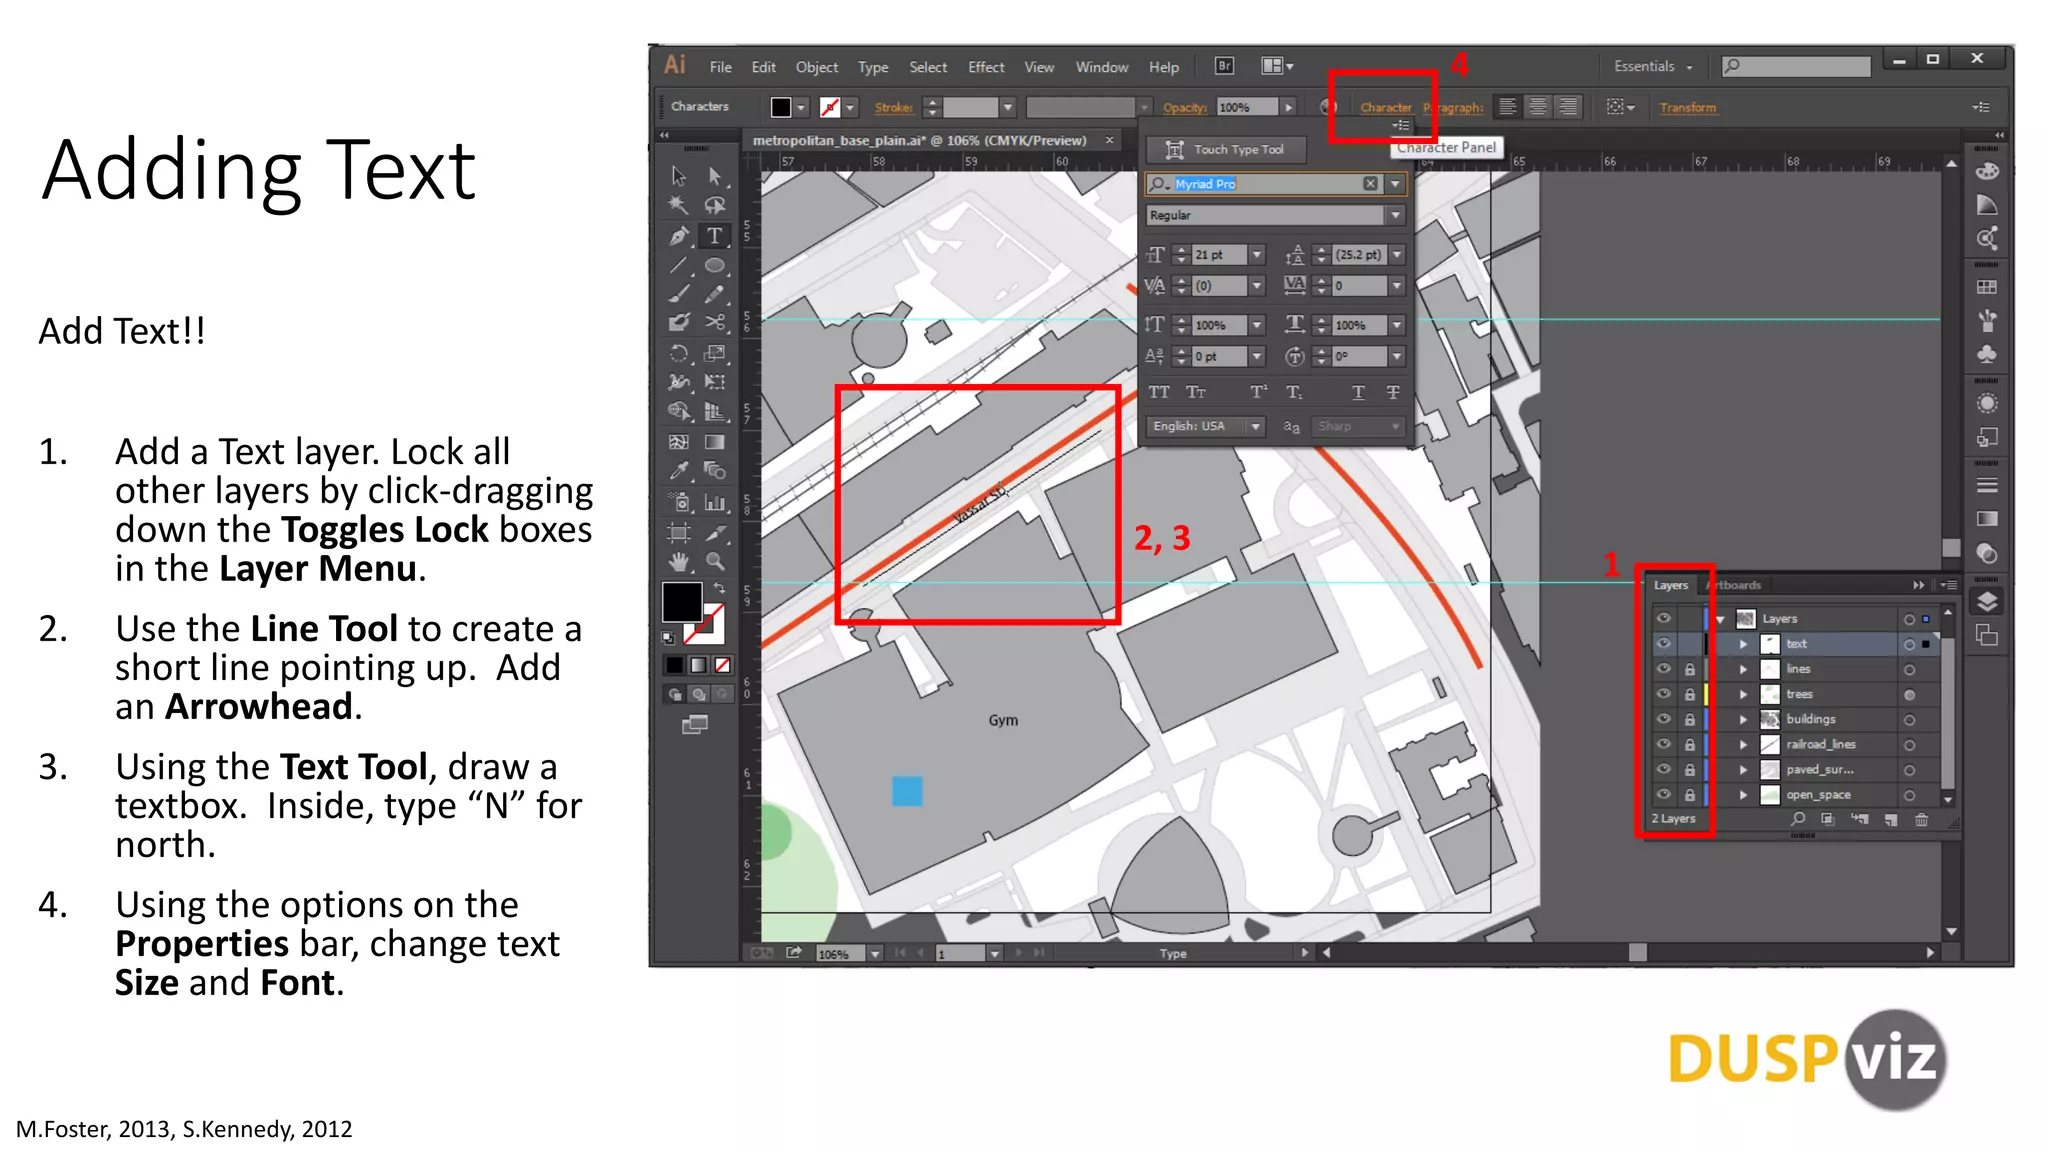The width and height of the screenshot is (2048, 1152).
Task: Delete selected layer with trash icon
Action: click(1921, 819)
